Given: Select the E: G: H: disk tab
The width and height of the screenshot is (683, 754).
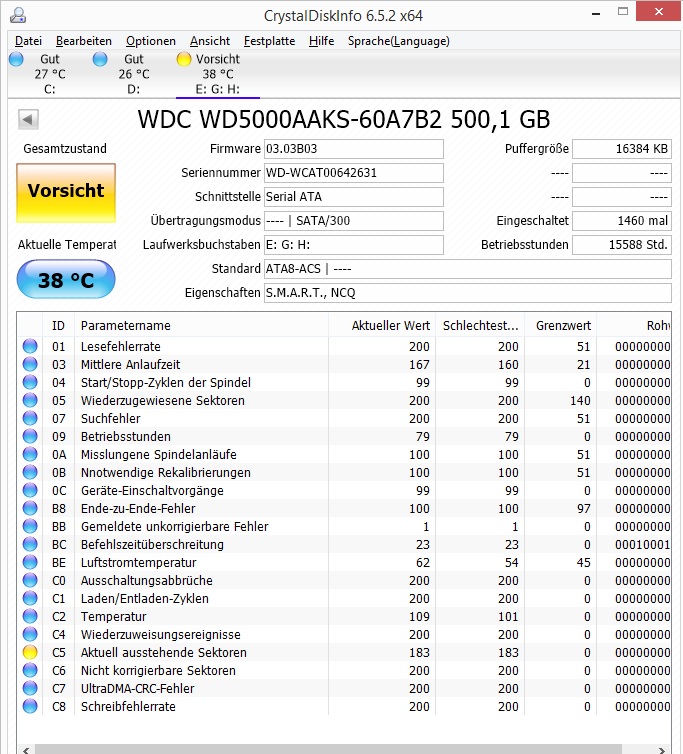Looking at the screenshot, I should 217,74.
